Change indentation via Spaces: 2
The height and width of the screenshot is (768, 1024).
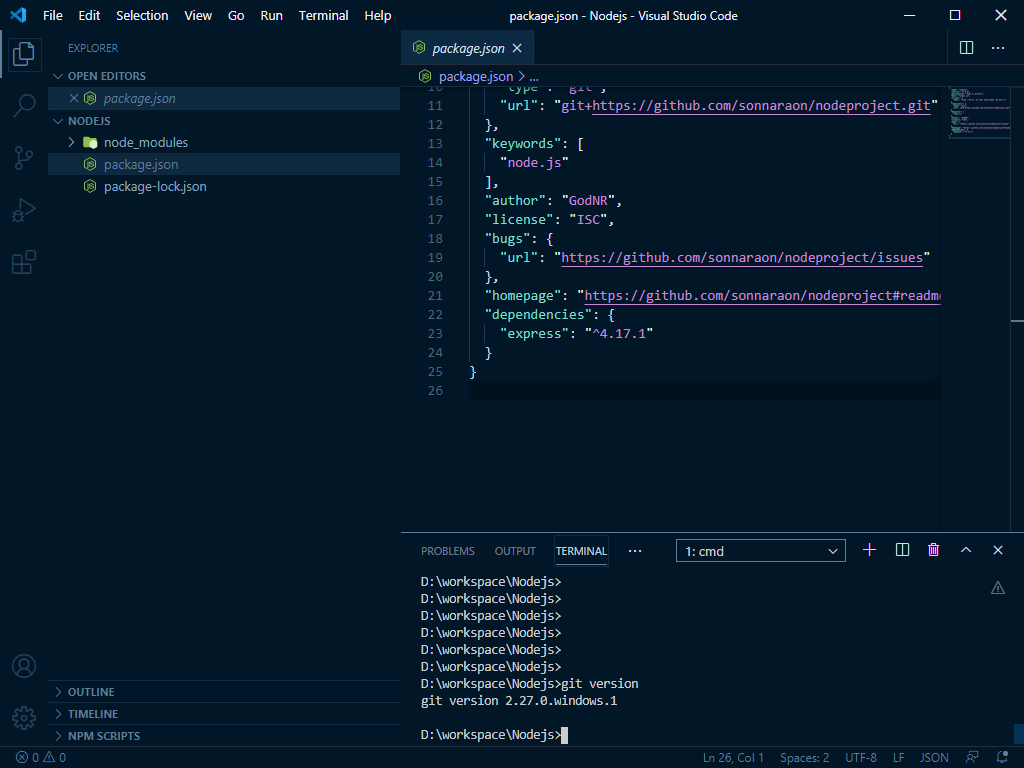(x=804, y=758)
